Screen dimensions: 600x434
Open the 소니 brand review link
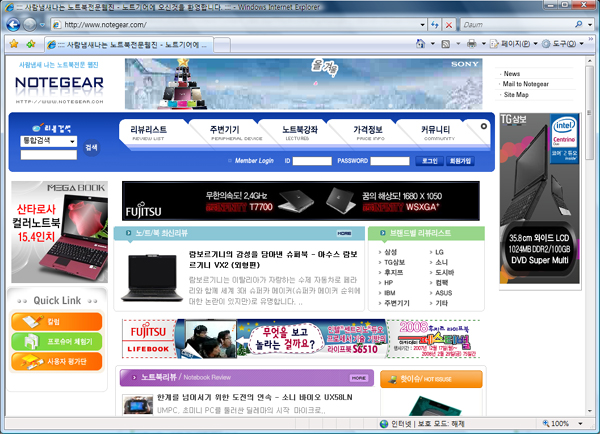pyautogui.click(x=441, y=263)
